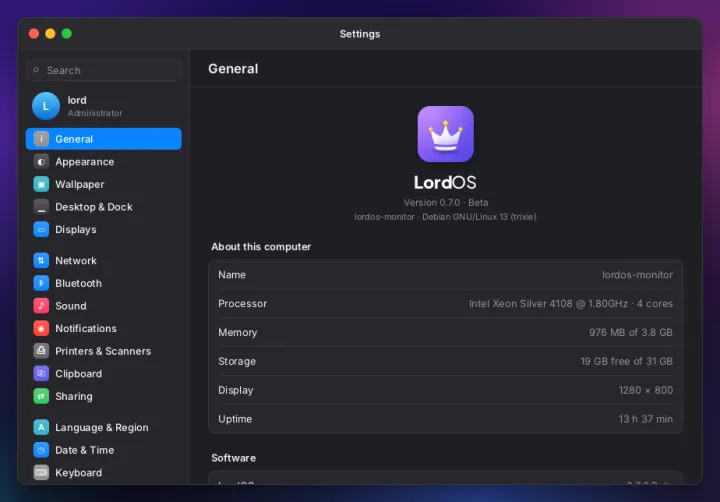Click the About this computer heading
The width and height of the screenshot is (720, 502).
click(x=261, y=247)
